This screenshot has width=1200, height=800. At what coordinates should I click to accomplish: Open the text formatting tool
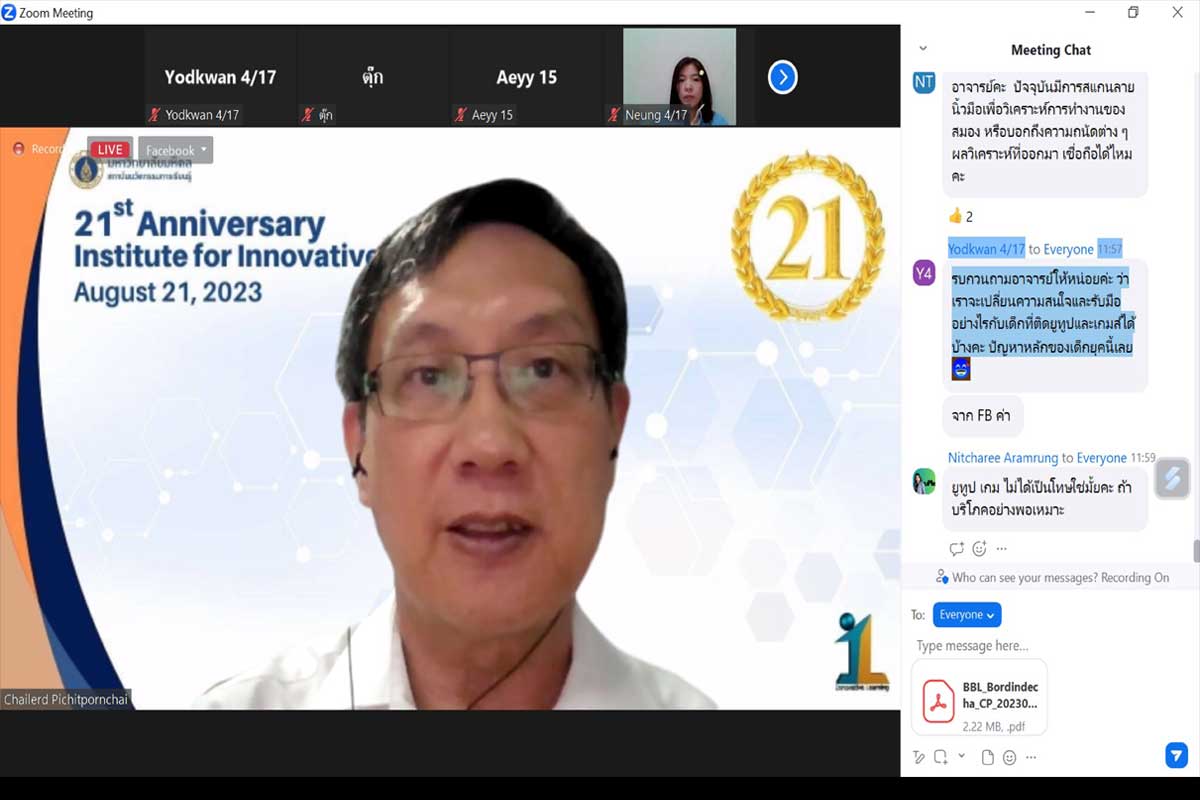[x=919, y=758]
